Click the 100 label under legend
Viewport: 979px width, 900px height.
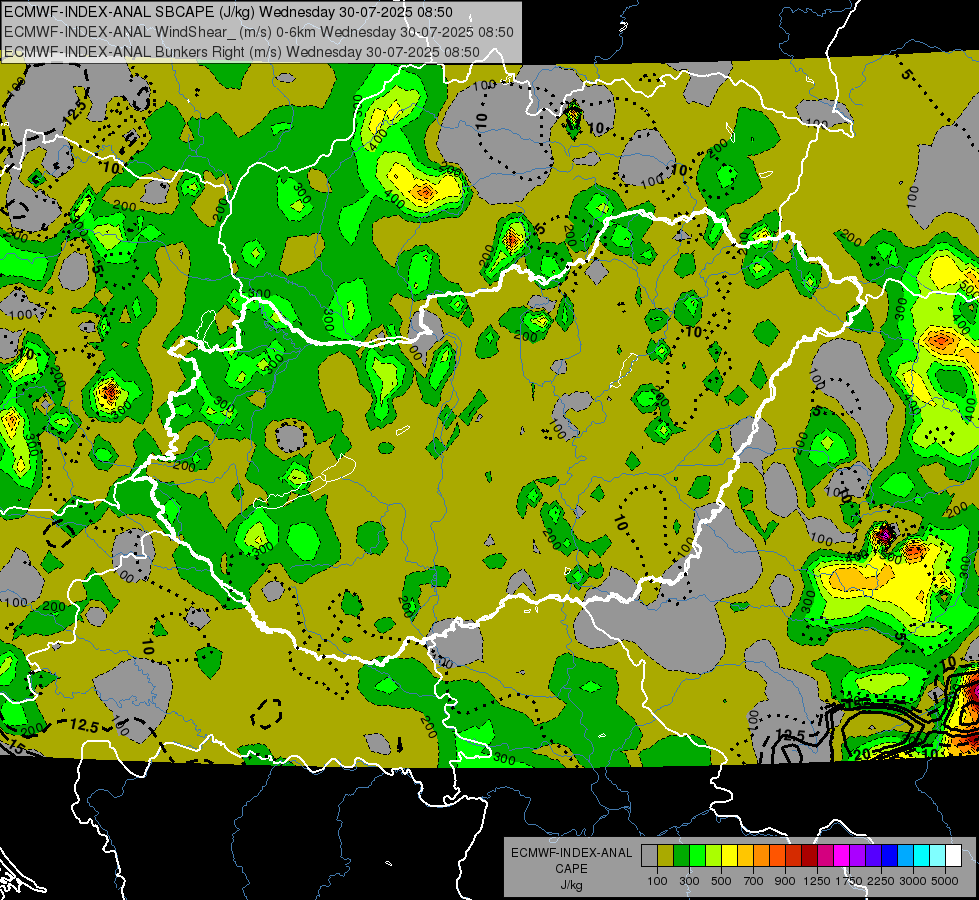(657, 881)
